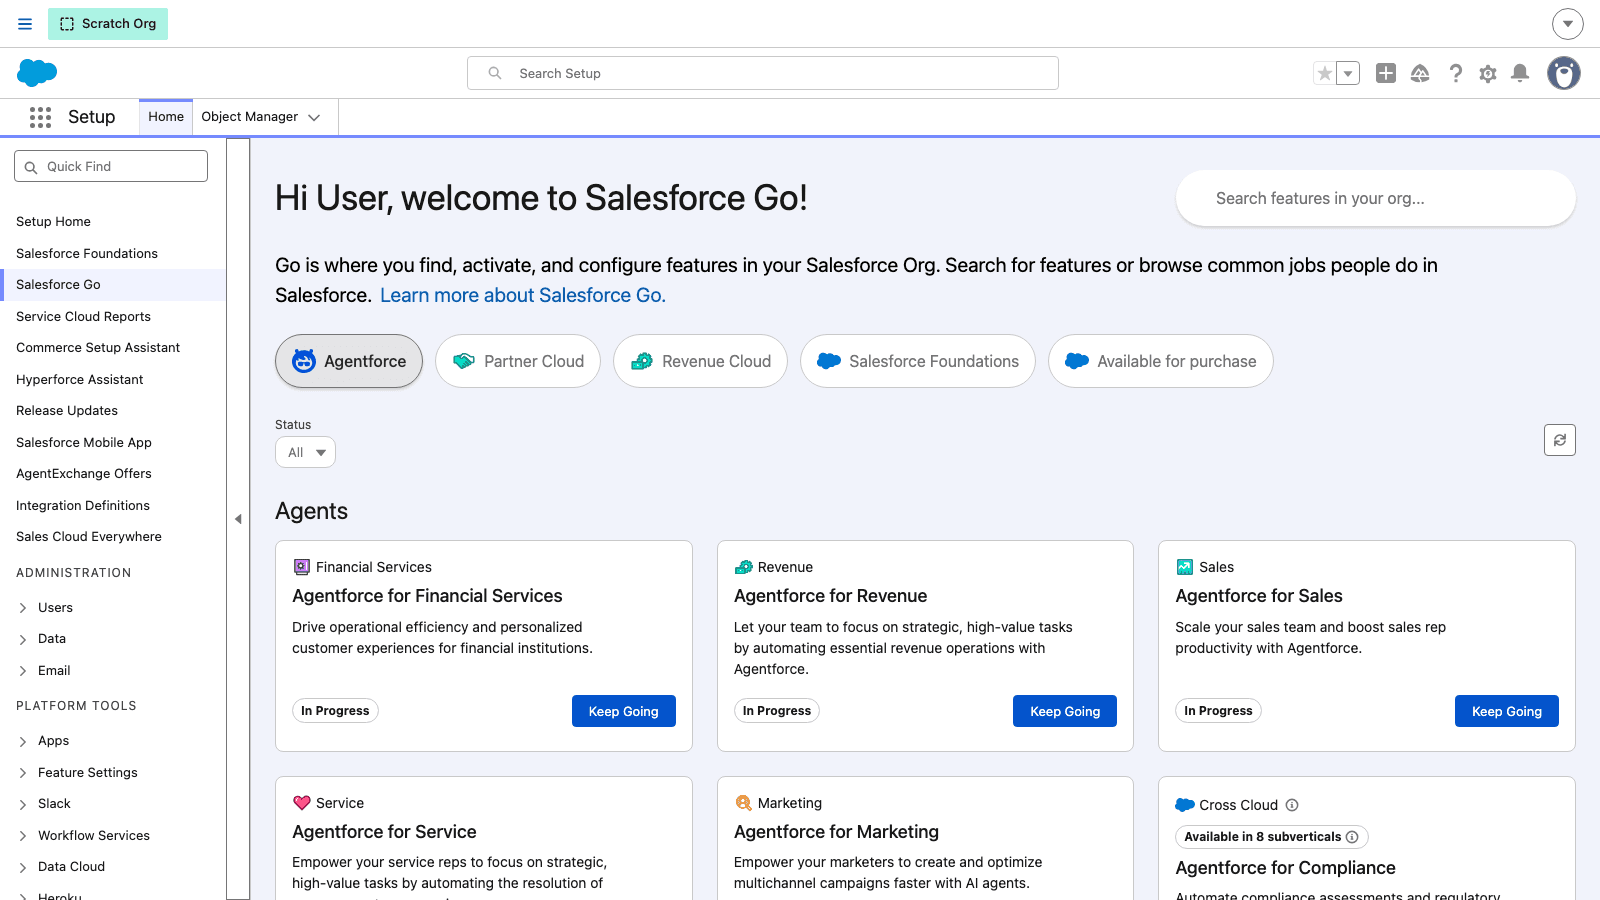Viewport: 1600px width, 900px height.
Task: Open the Setup gear icon menu
Action: [x=1488, y=73]
